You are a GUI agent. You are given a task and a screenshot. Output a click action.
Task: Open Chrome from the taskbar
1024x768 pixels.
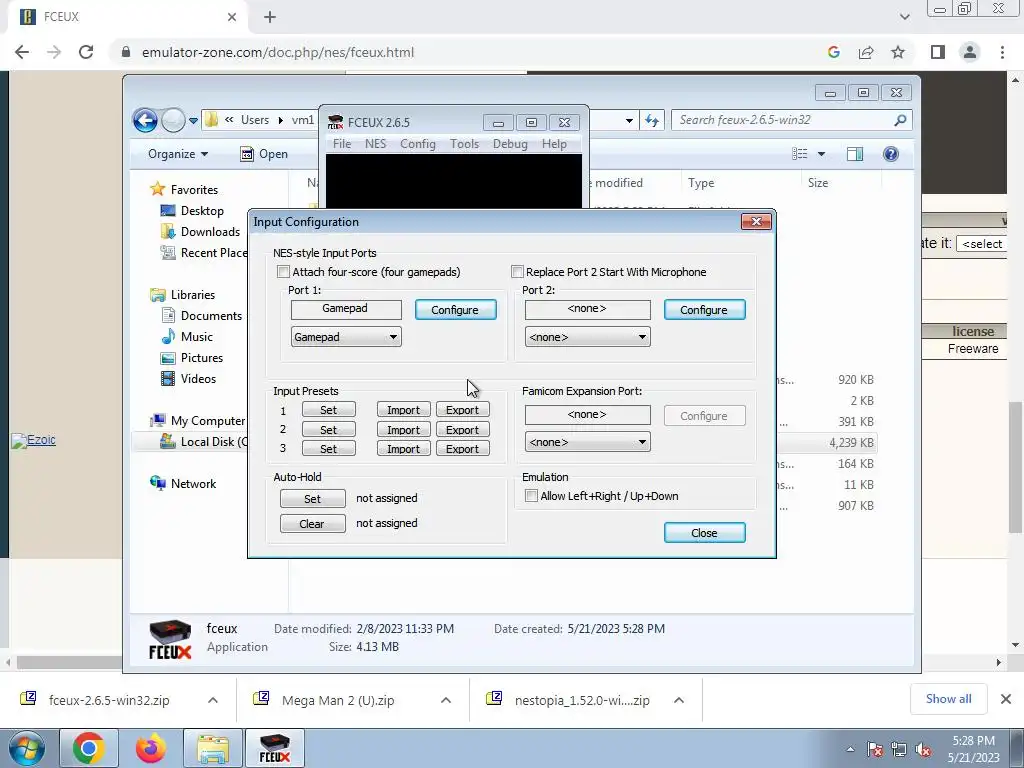click(89, 748)
